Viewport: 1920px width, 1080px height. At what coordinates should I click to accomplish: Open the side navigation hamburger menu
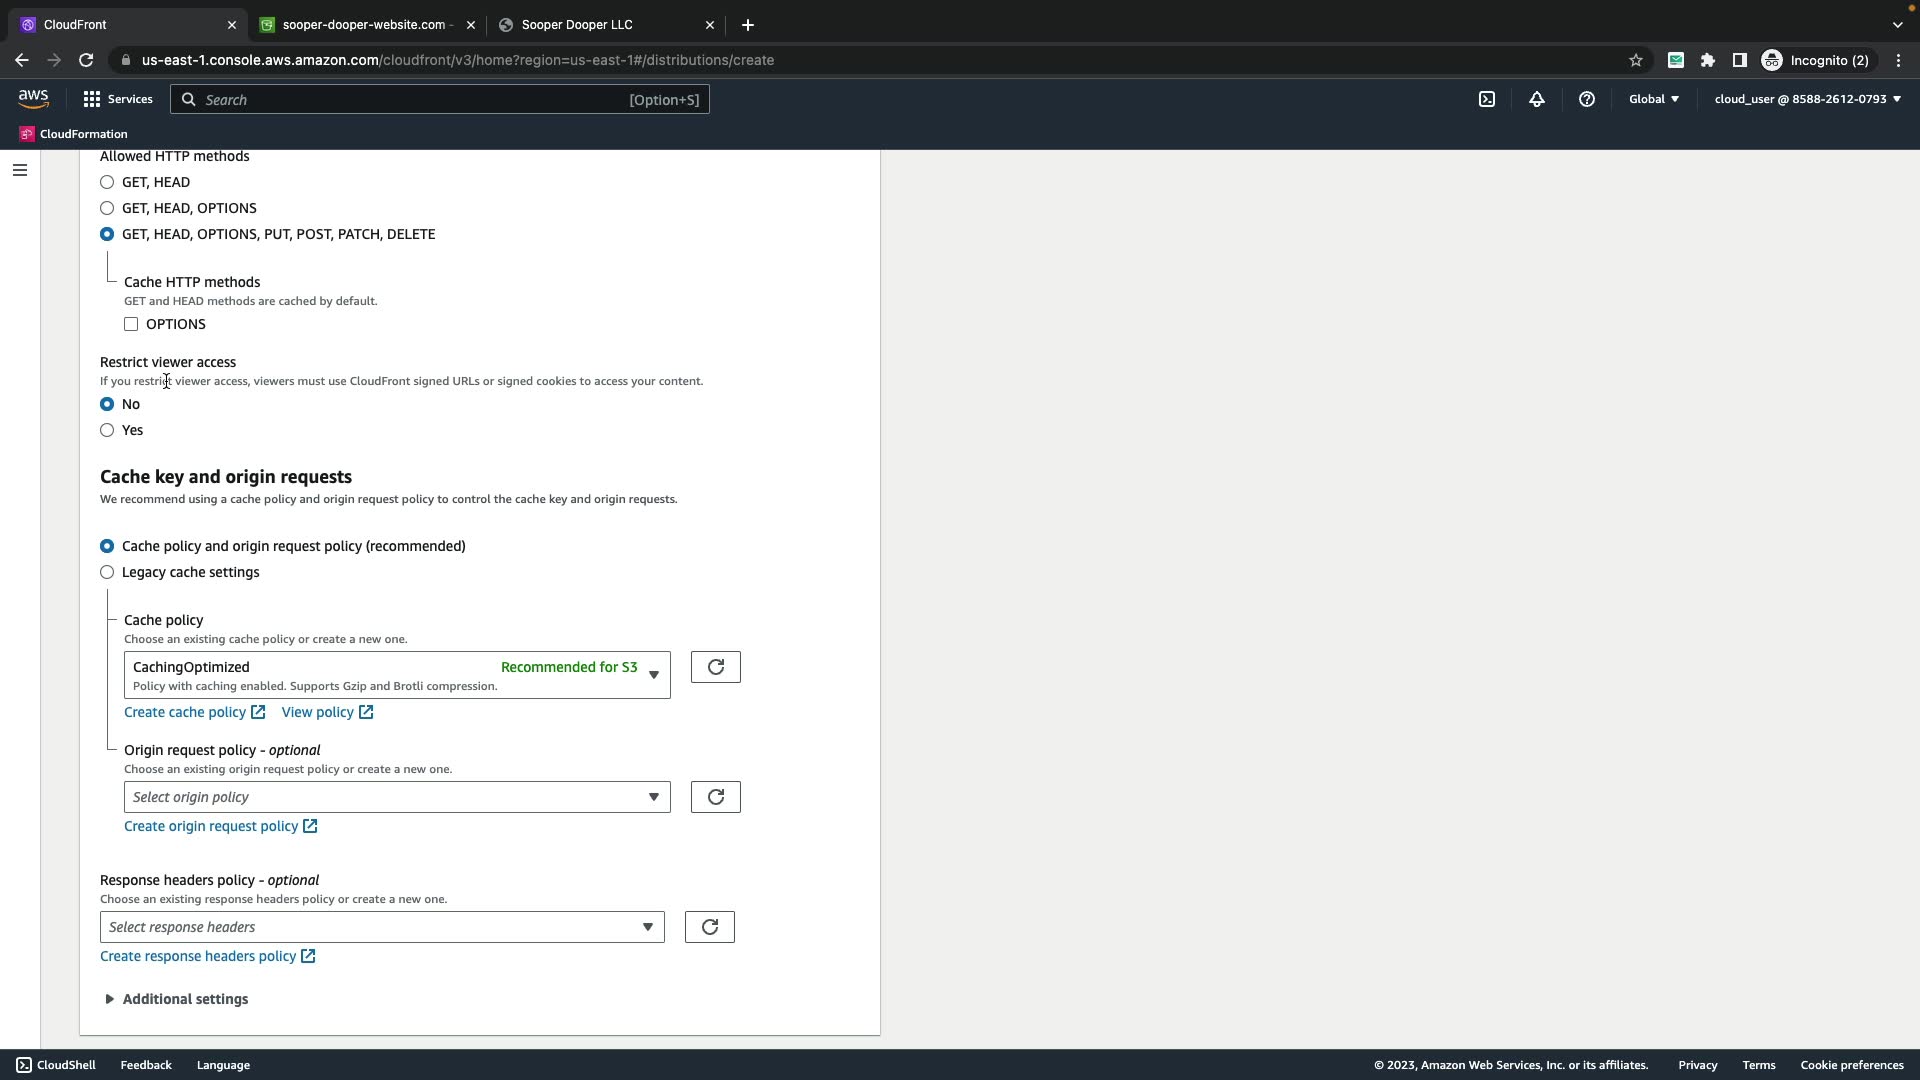[x=19, y=170]
